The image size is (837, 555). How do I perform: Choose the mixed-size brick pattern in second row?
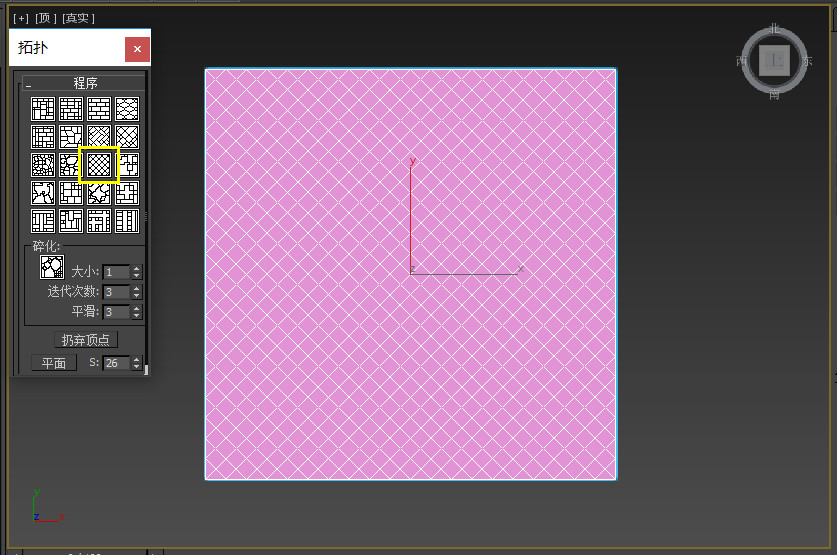point(43,137)
